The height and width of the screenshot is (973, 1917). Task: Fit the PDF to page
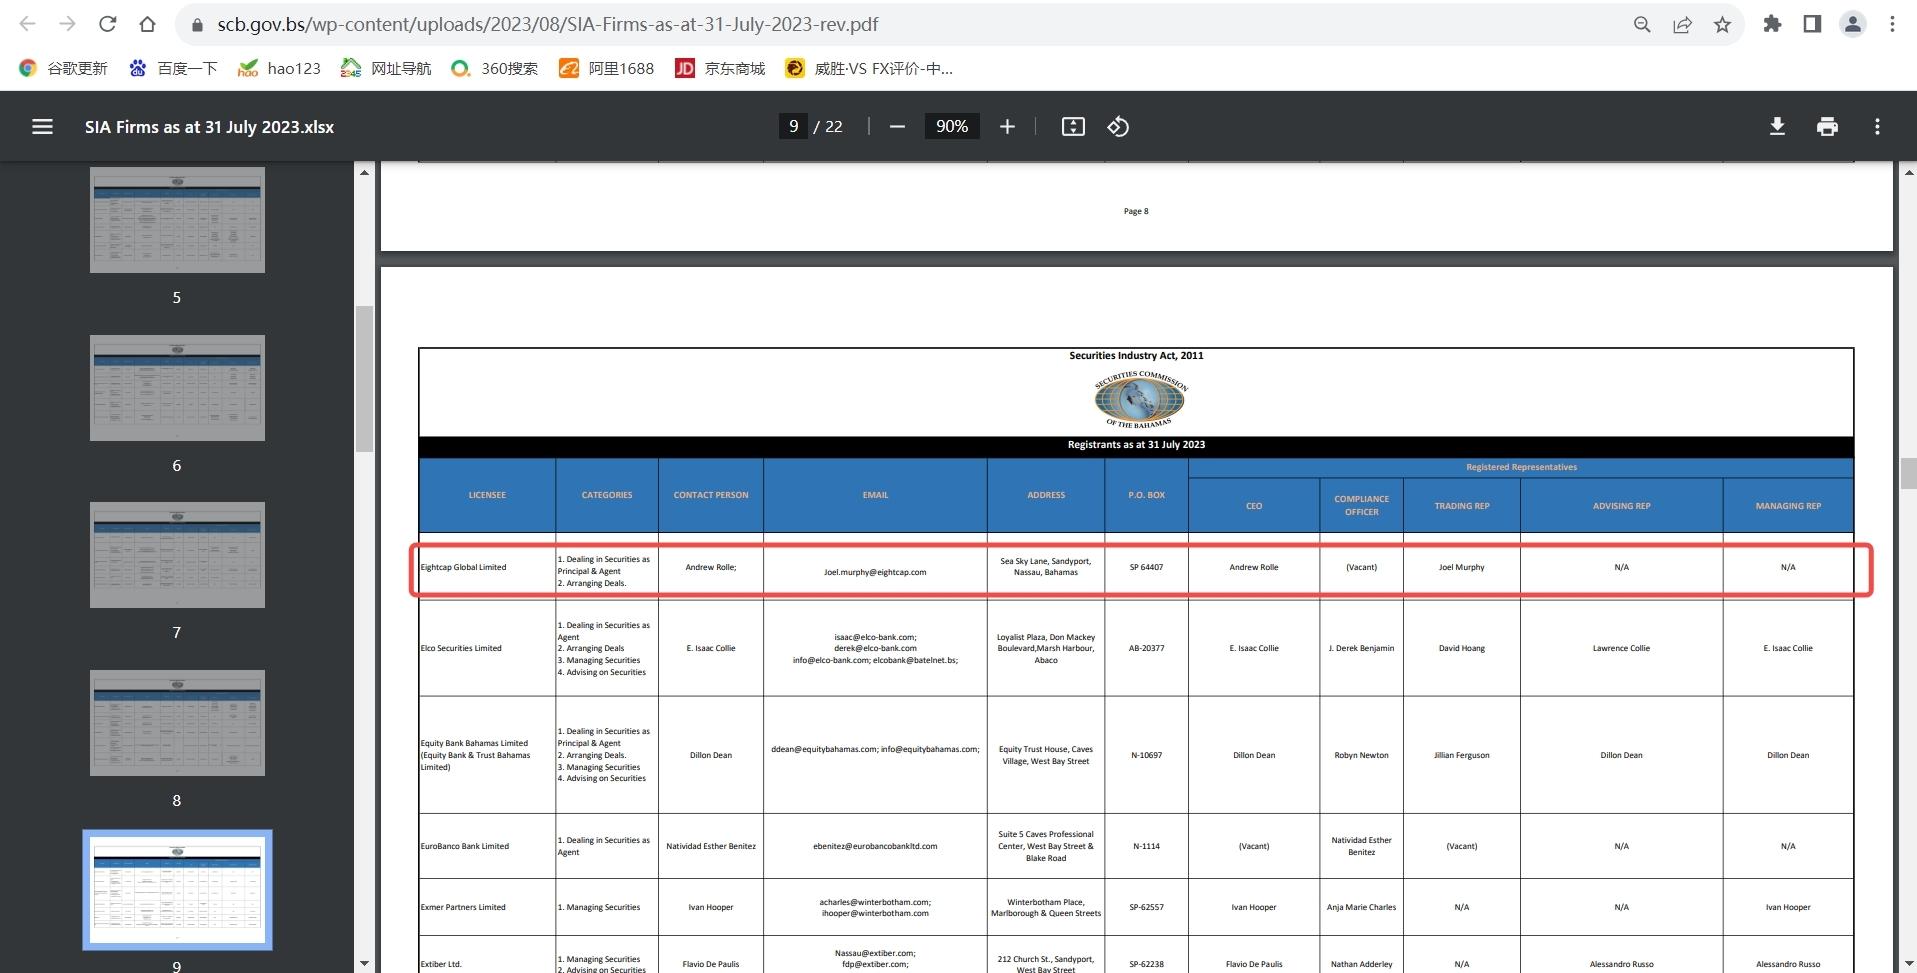point(1073,126)
